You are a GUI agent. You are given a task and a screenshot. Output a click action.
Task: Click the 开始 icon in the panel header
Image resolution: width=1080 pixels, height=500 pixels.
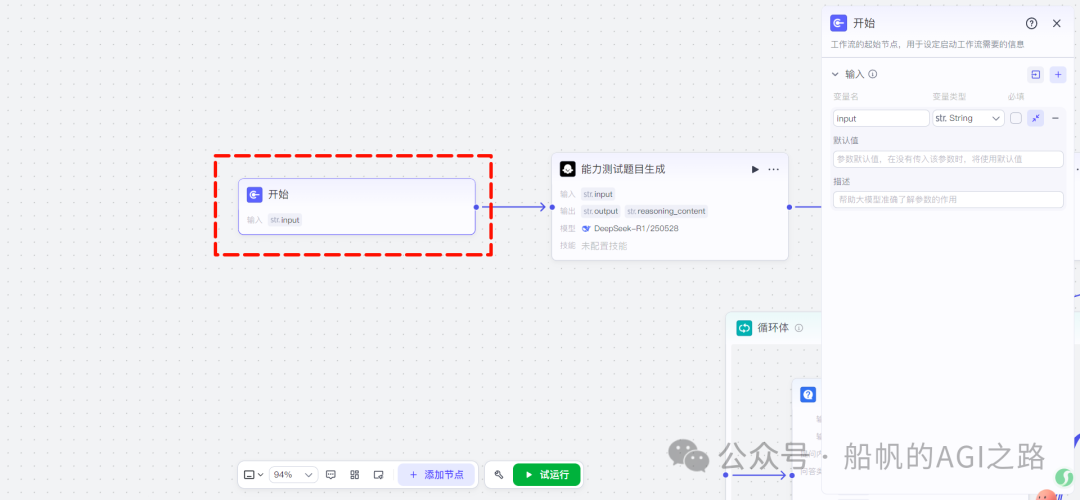pos(838,23)
